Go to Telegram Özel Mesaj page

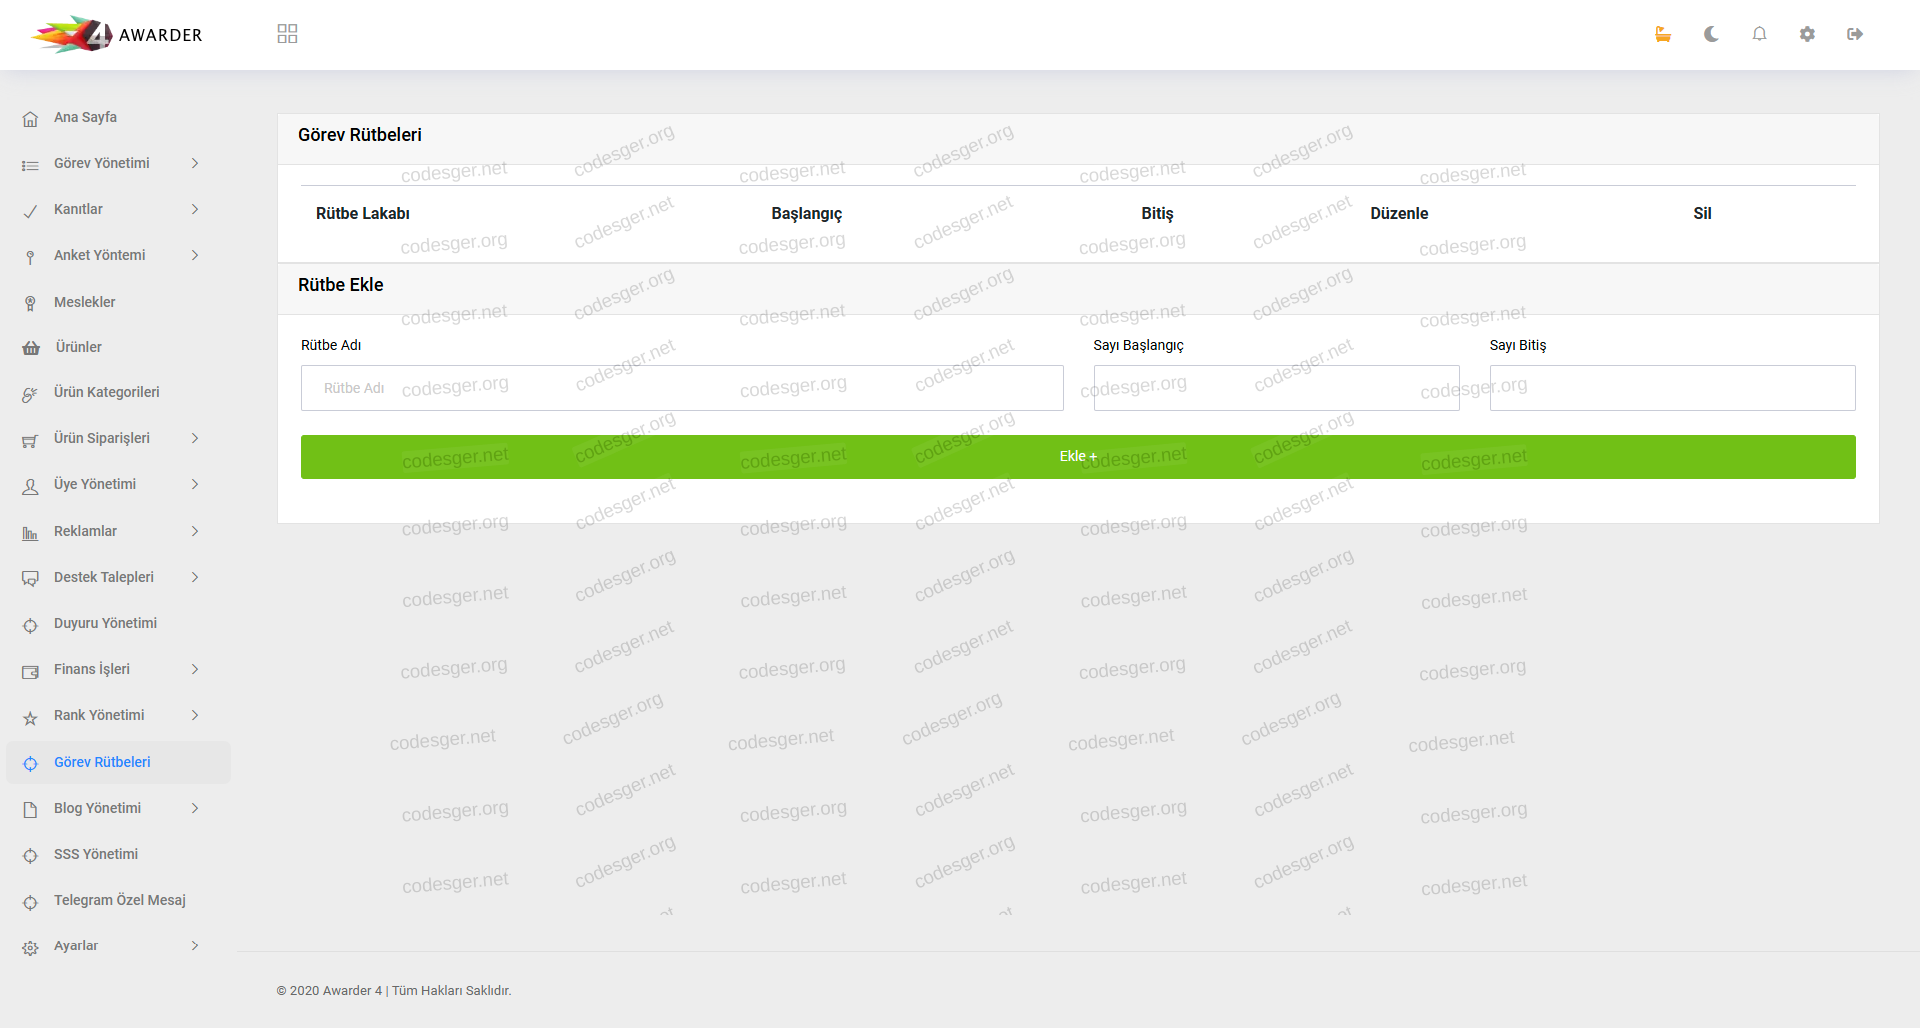point(119,900)
